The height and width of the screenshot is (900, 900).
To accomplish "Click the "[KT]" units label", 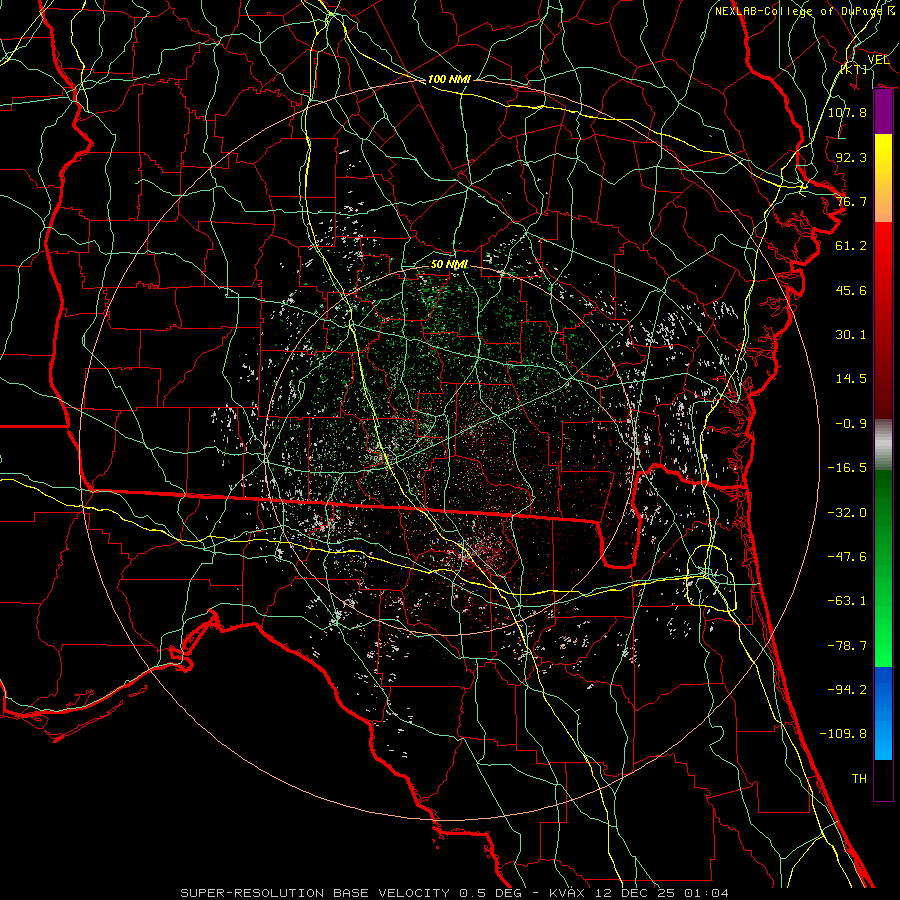I will pos(854,69).
